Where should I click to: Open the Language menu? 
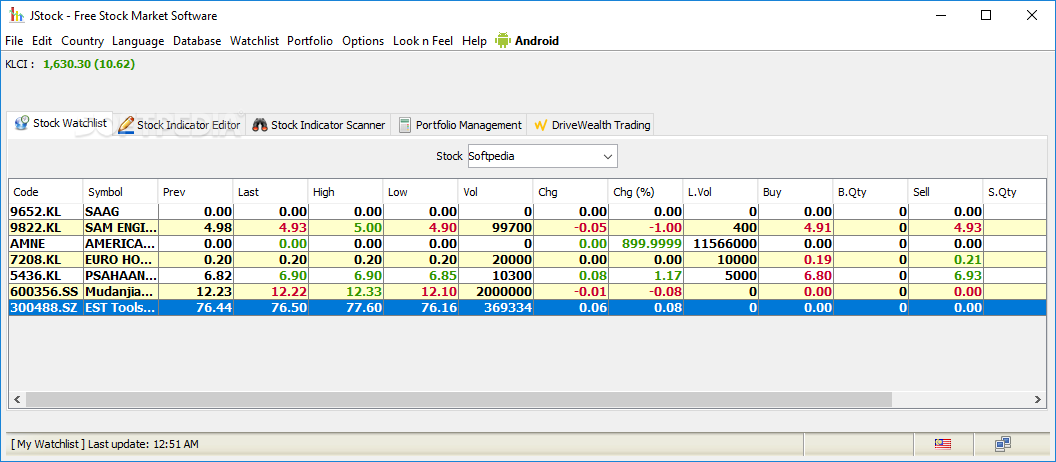pyautogui.click(x=138, y=41)
